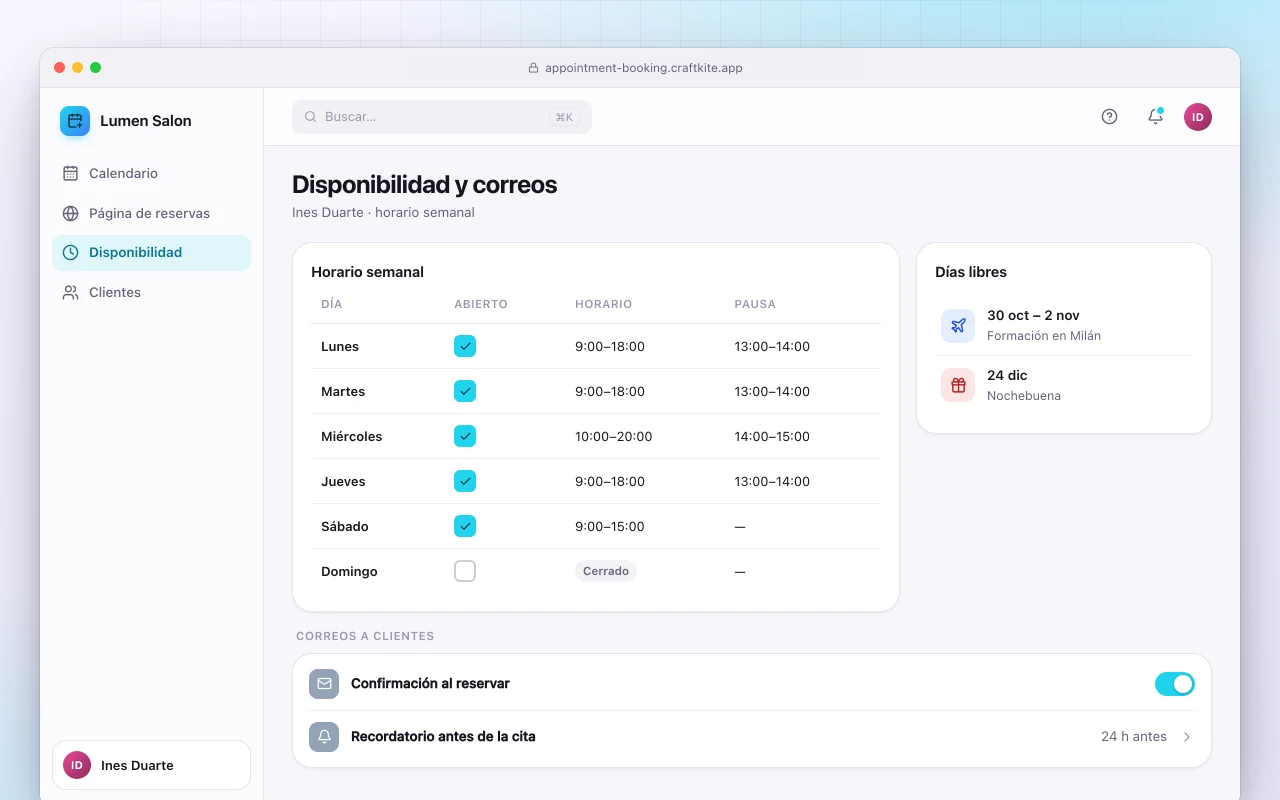Viewport: 1280px width, 800px height.
Task: Click the ID avatar in top bar
Action: click(1198, 117)
